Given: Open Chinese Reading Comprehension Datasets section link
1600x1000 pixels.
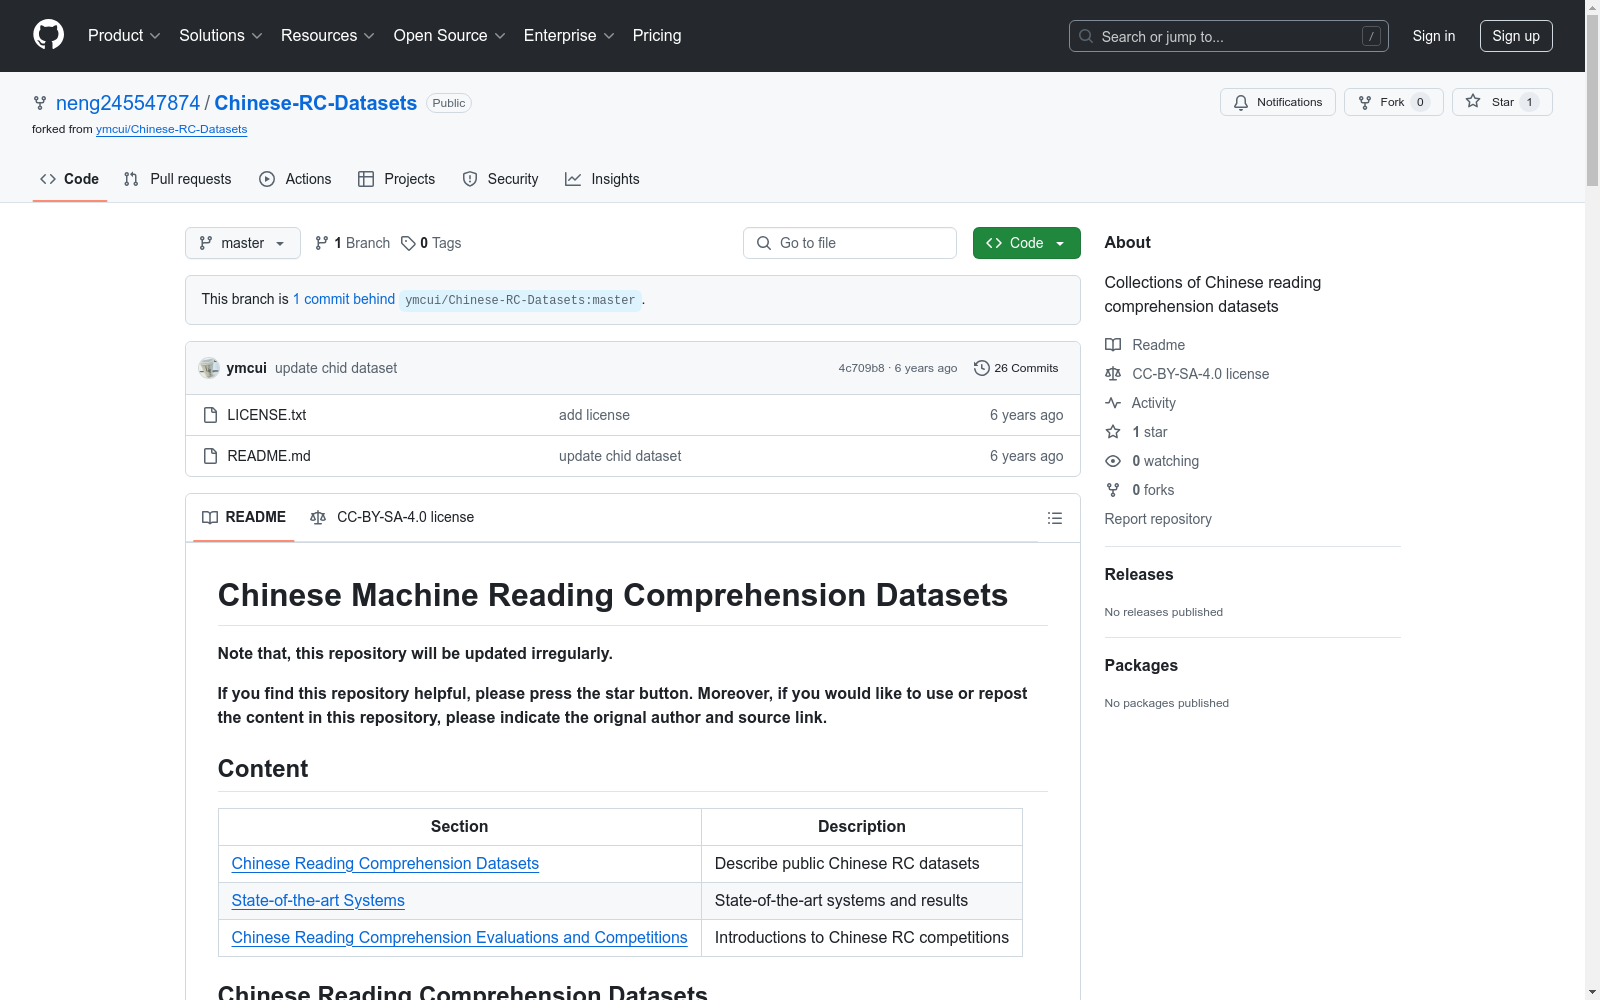Looking at the screenshot, I should (385, 864).
